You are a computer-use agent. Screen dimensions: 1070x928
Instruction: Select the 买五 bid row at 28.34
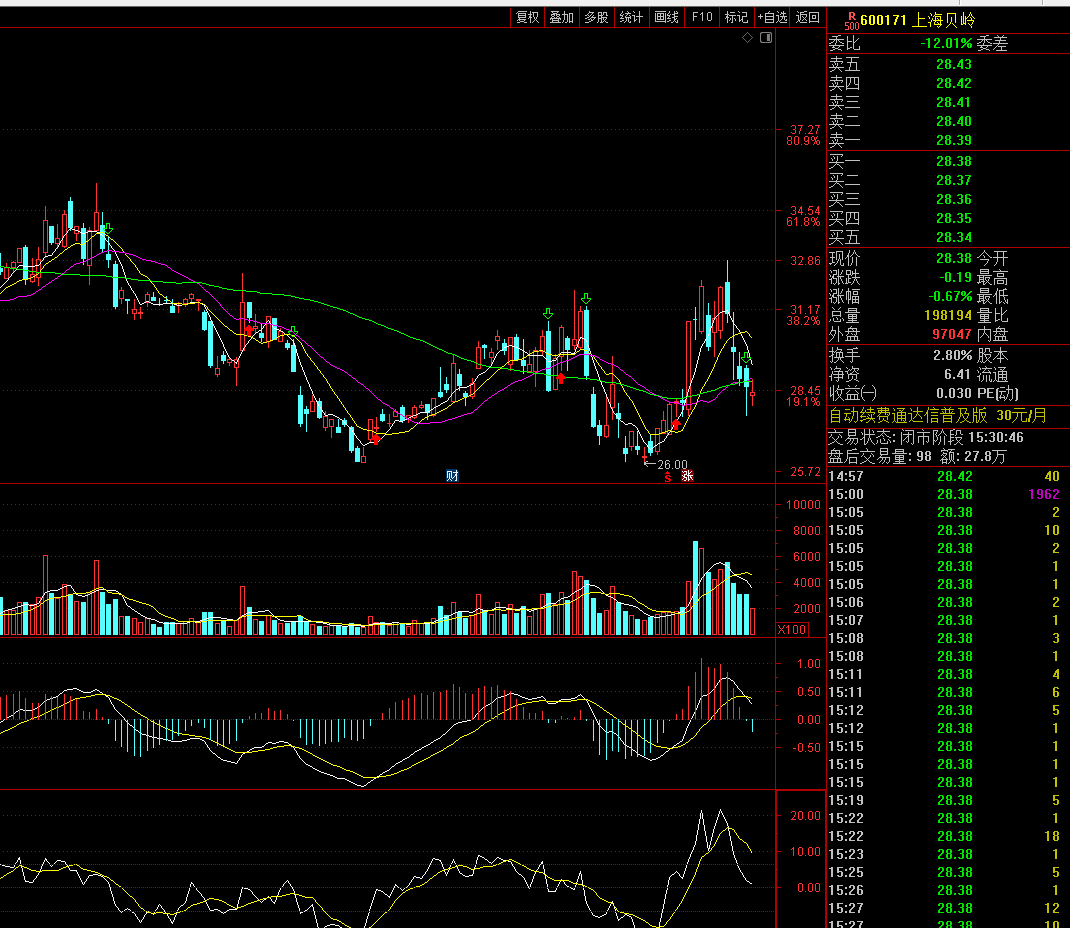click(x=948, y=237)
